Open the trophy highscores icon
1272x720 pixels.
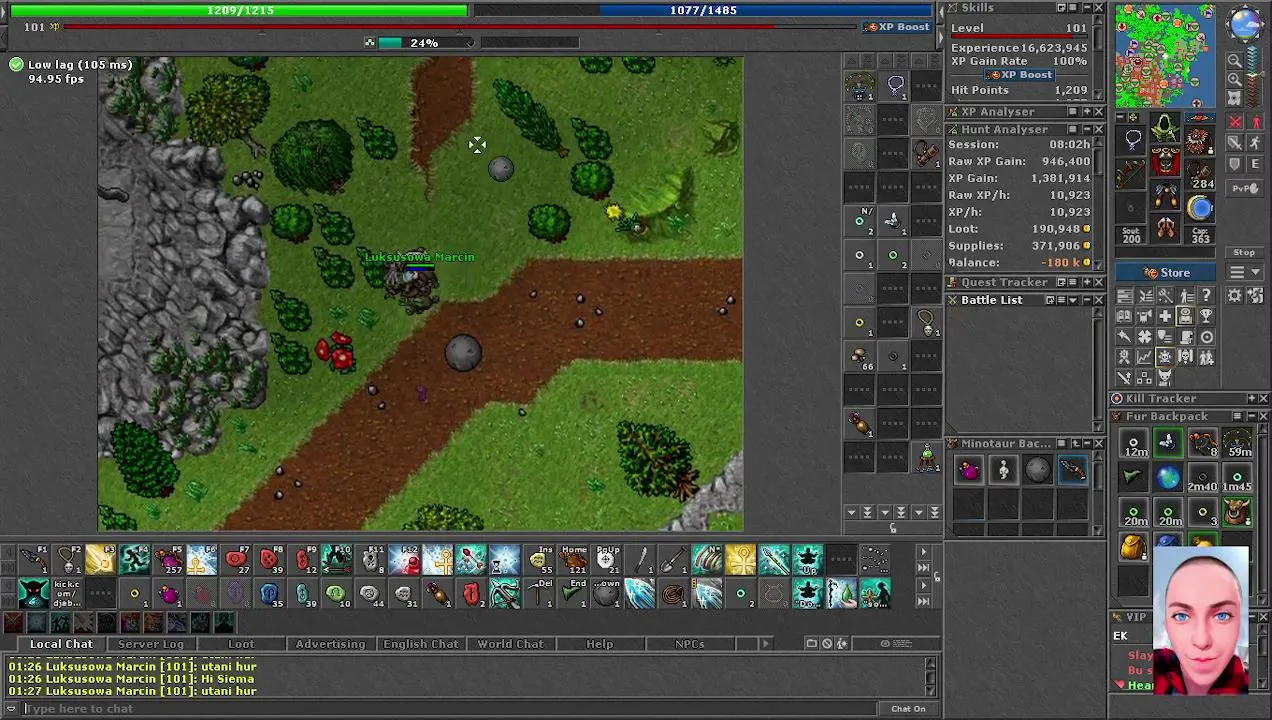1207,316
